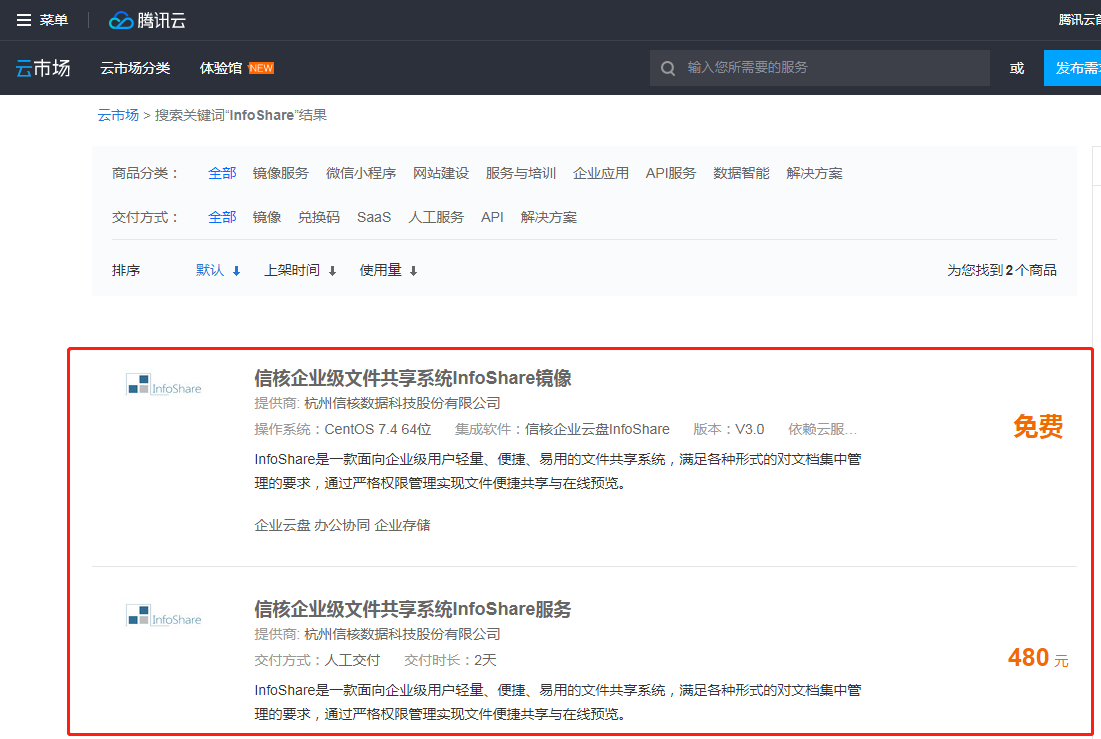1101x739 pixels.
Task: Click 为您找到 2 个商品 result count
Action: click(x=1001, y=270)
